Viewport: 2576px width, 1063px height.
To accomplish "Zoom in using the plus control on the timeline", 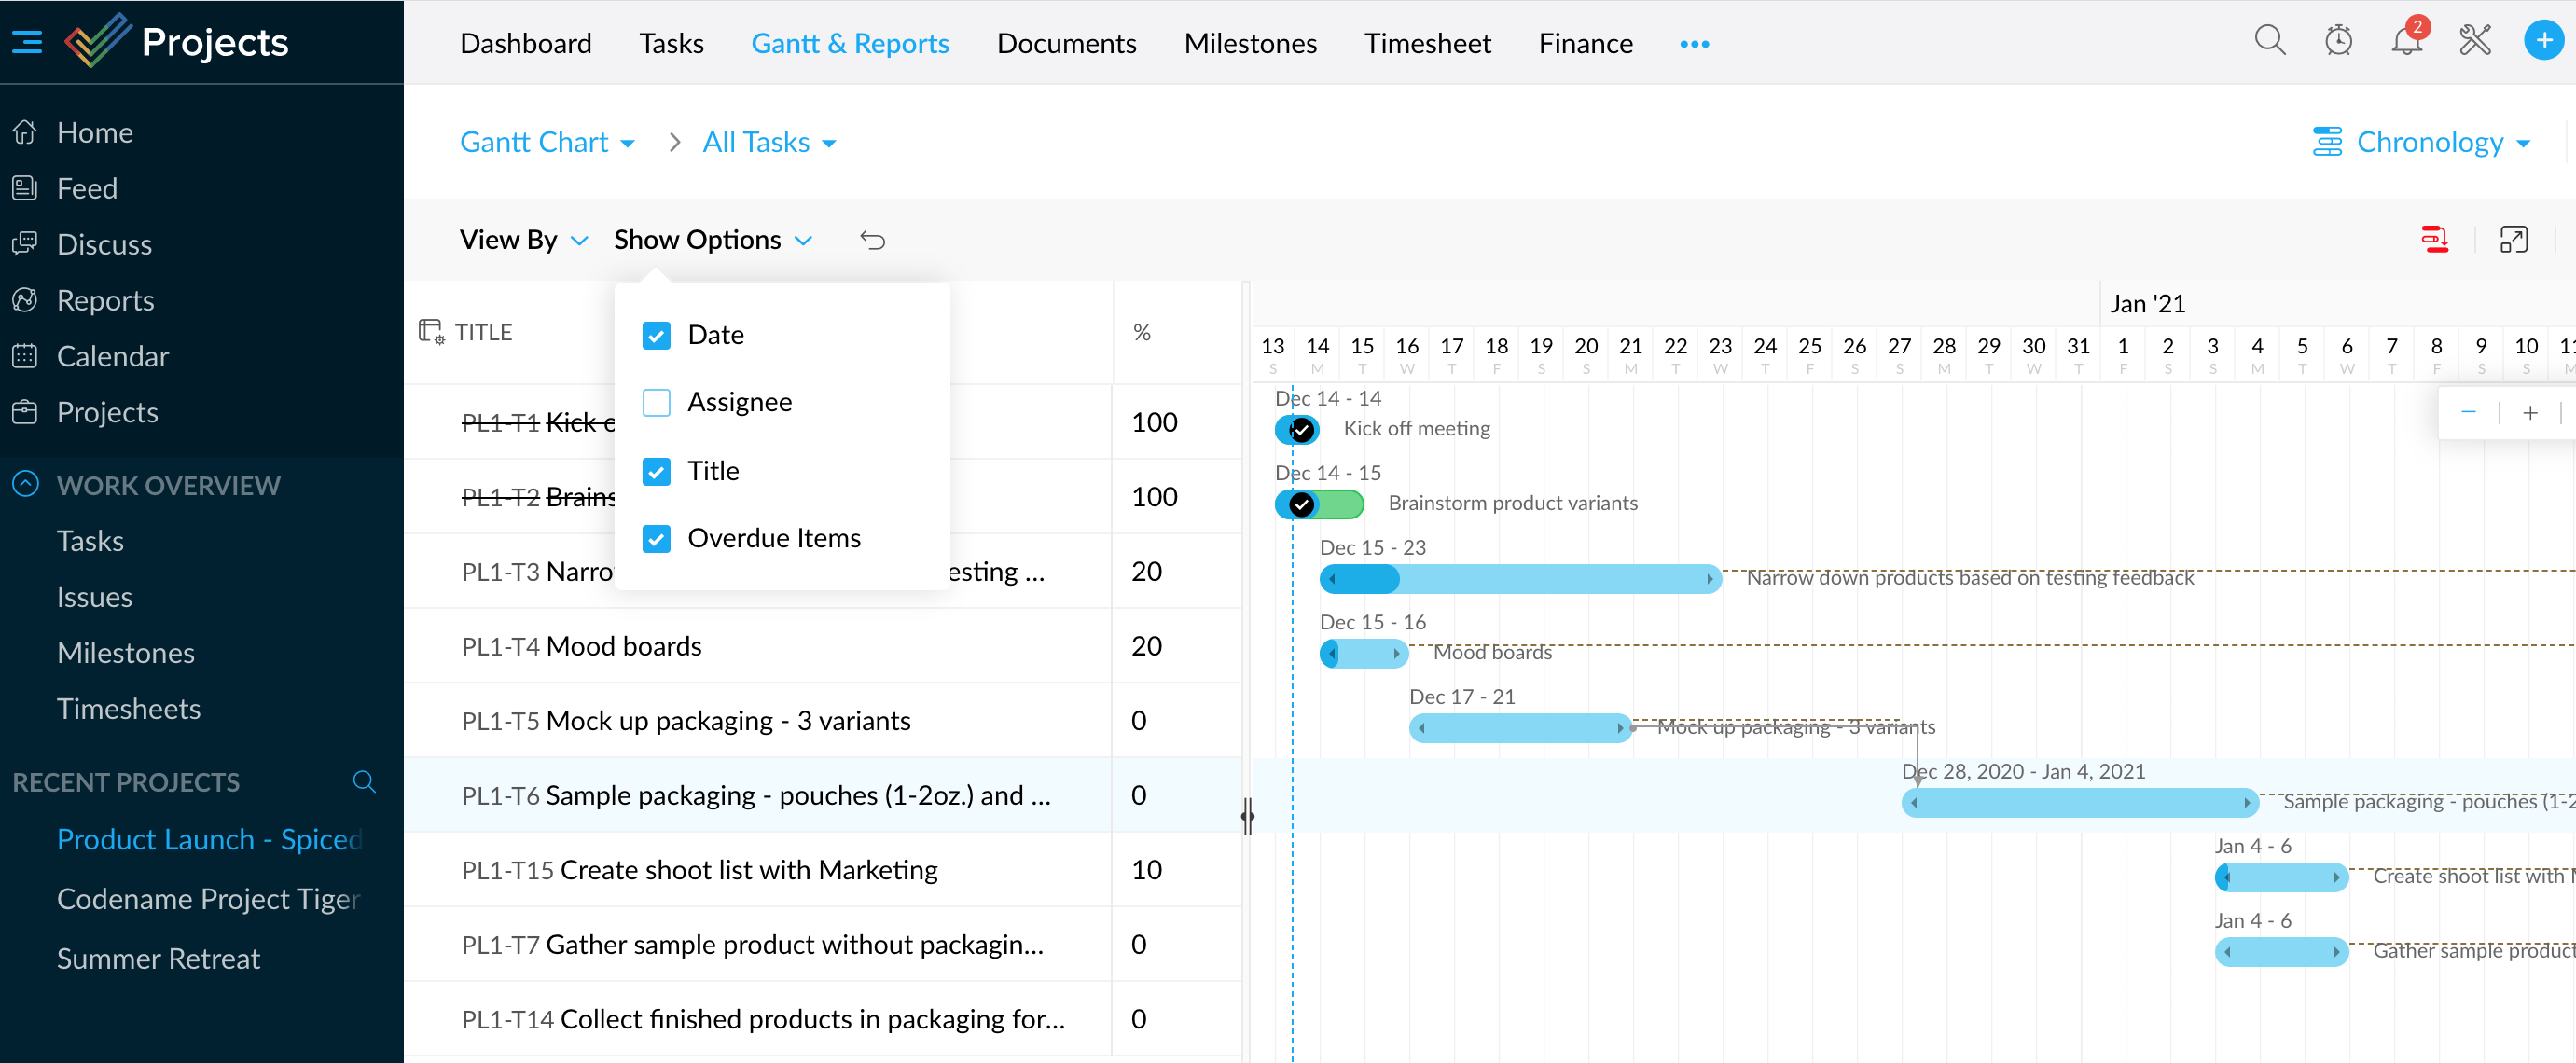I will [2532, 412].
